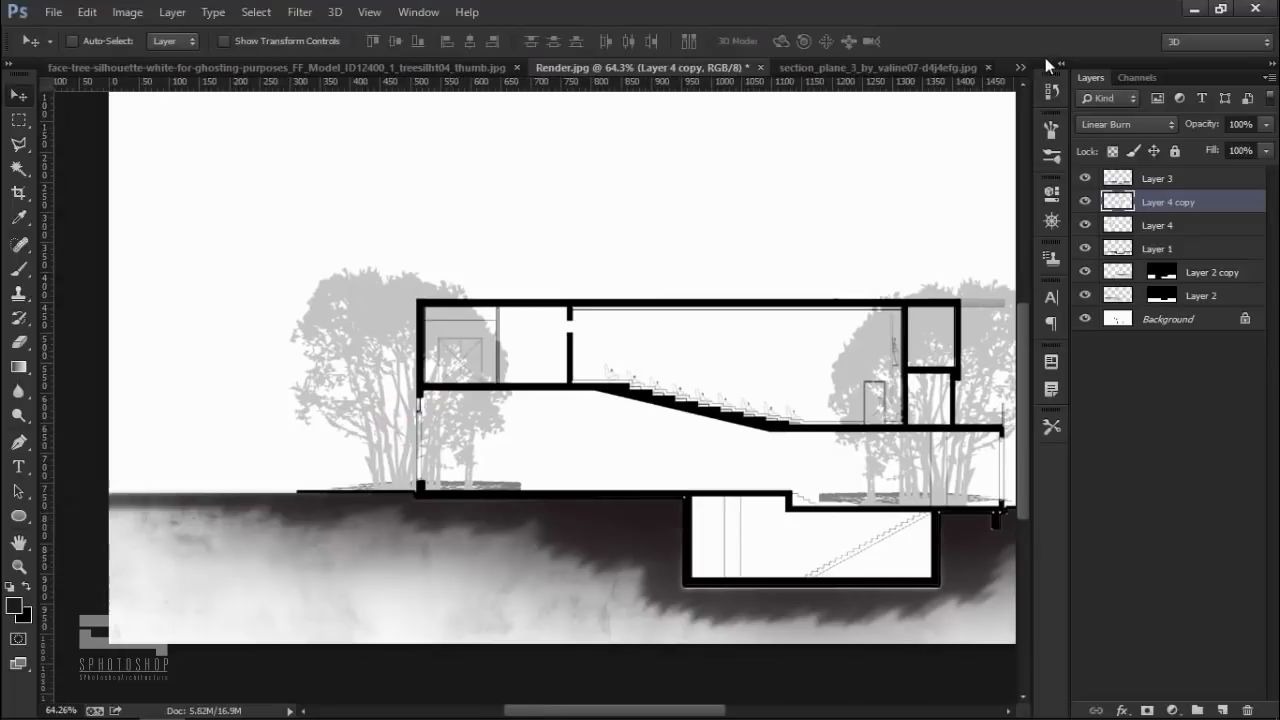The height and width of the screenshot is (720, 1280).
Task: Filter for pixel layers icon
Action: click(x=1157, y=98)
